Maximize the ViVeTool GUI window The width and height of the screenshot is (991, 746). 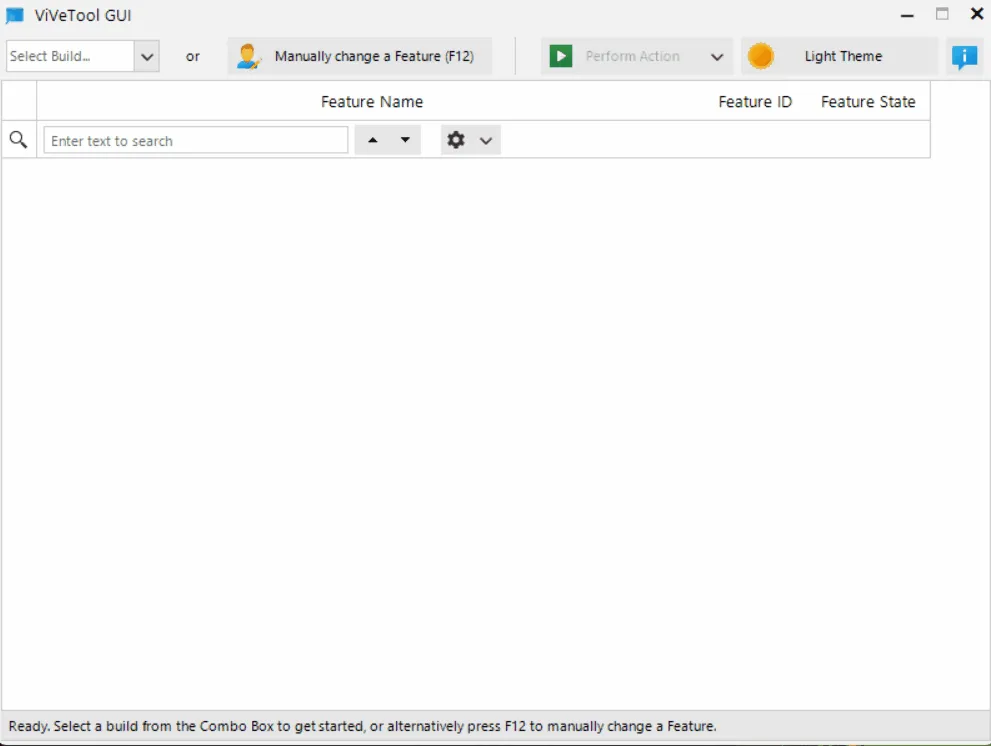click(x=942, y=14)
